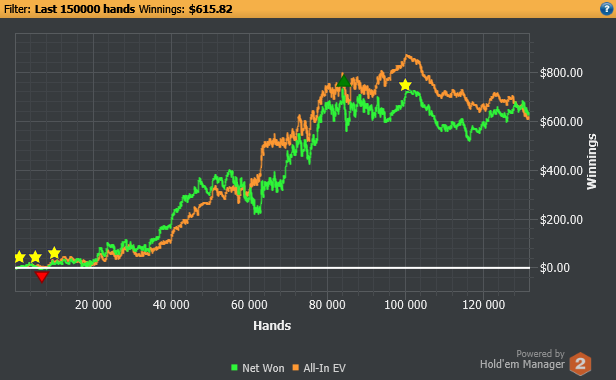The height and width of the screenshot is (380, 616).
Task: Click the $400.00 axis label
Action: (561, 171)
